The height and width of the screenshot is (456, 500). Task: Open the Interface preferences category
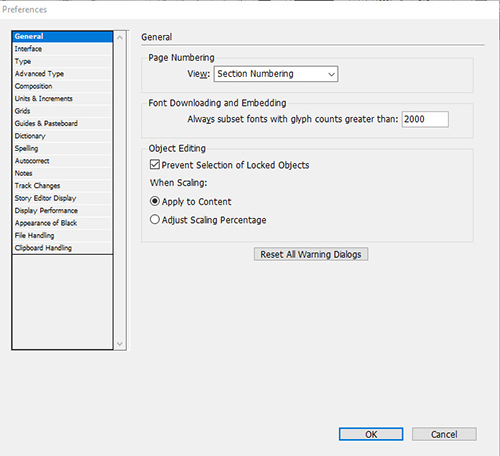click(62, 49)
